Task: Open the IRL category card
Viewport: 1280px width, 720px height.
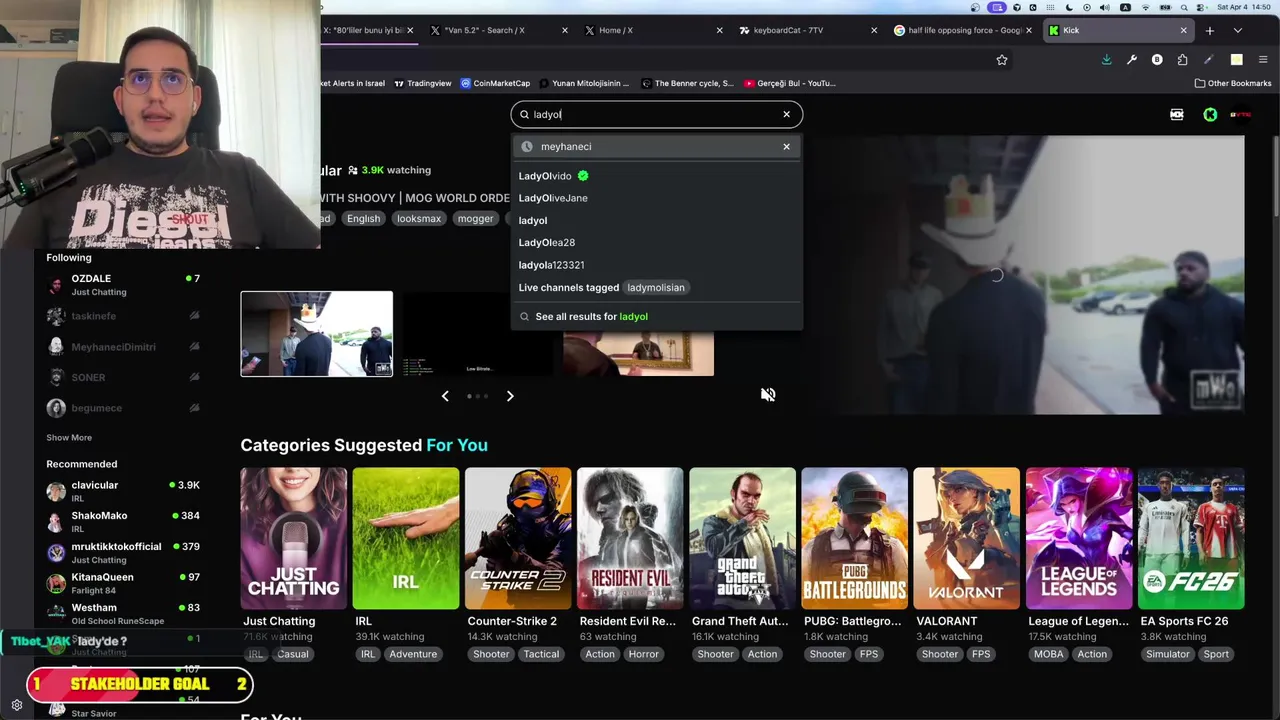Action: [405, 539]
